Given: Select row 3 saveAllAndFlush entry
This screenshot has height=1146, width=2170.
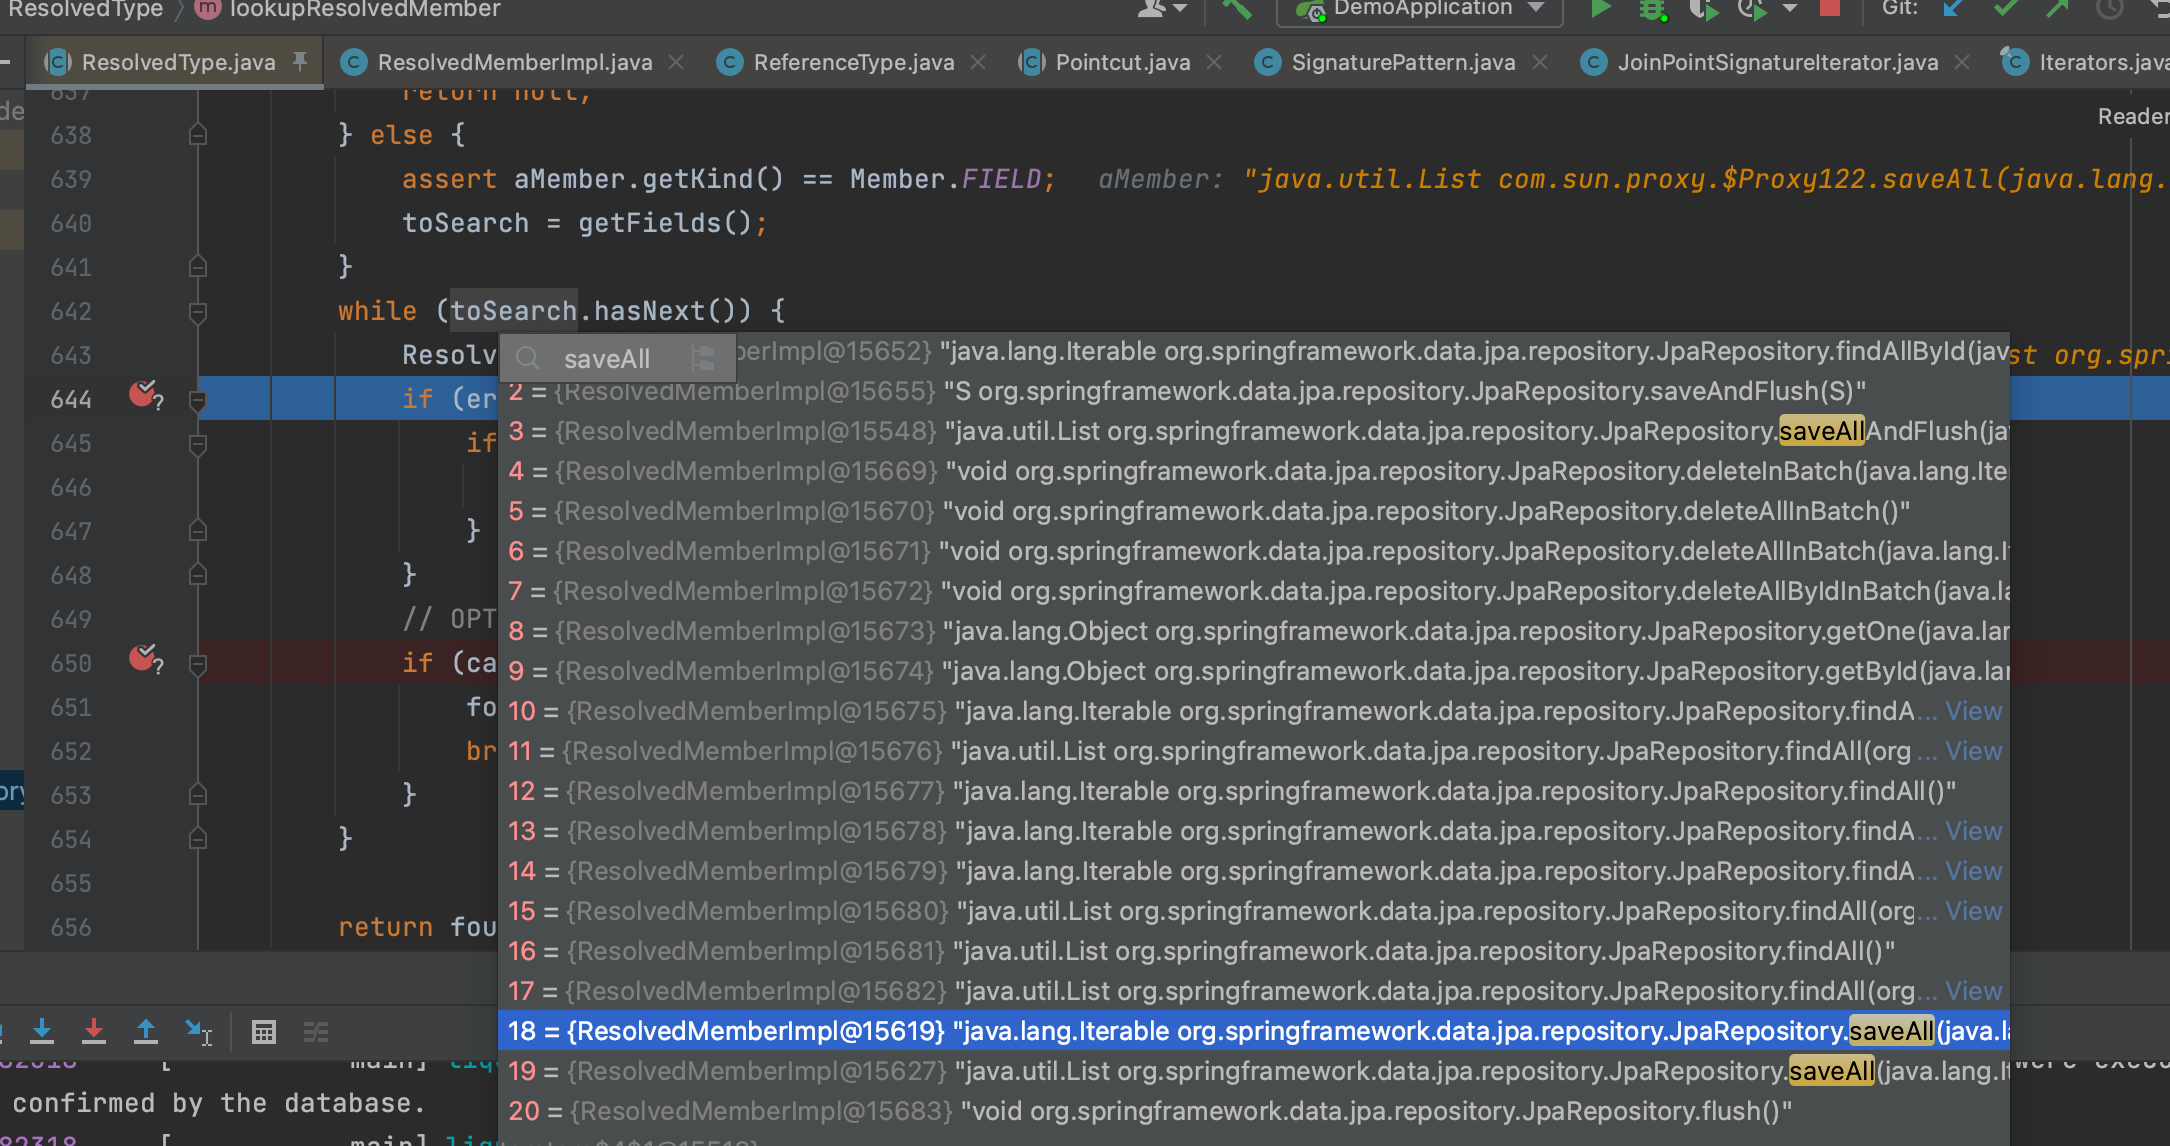Looking at the screenshot, I should 1254,431.
